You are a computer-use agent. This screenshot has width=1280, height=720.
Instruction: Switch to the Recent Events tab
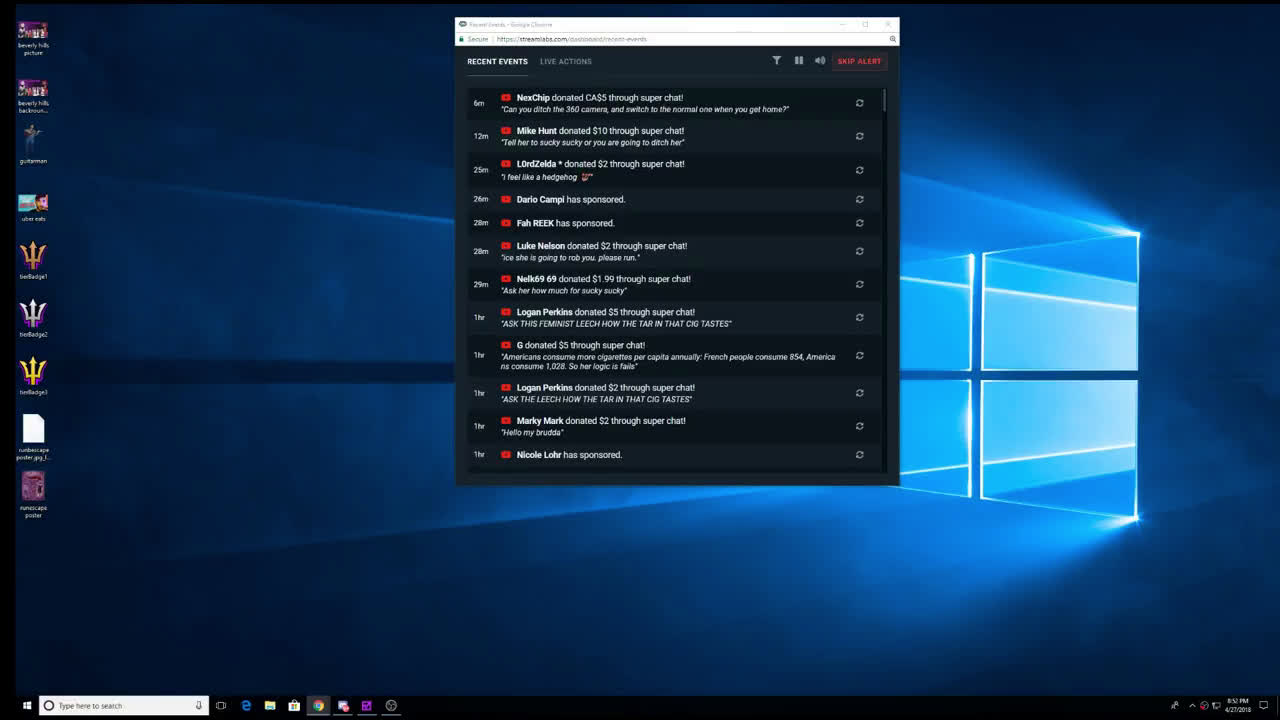click(497, 61)
